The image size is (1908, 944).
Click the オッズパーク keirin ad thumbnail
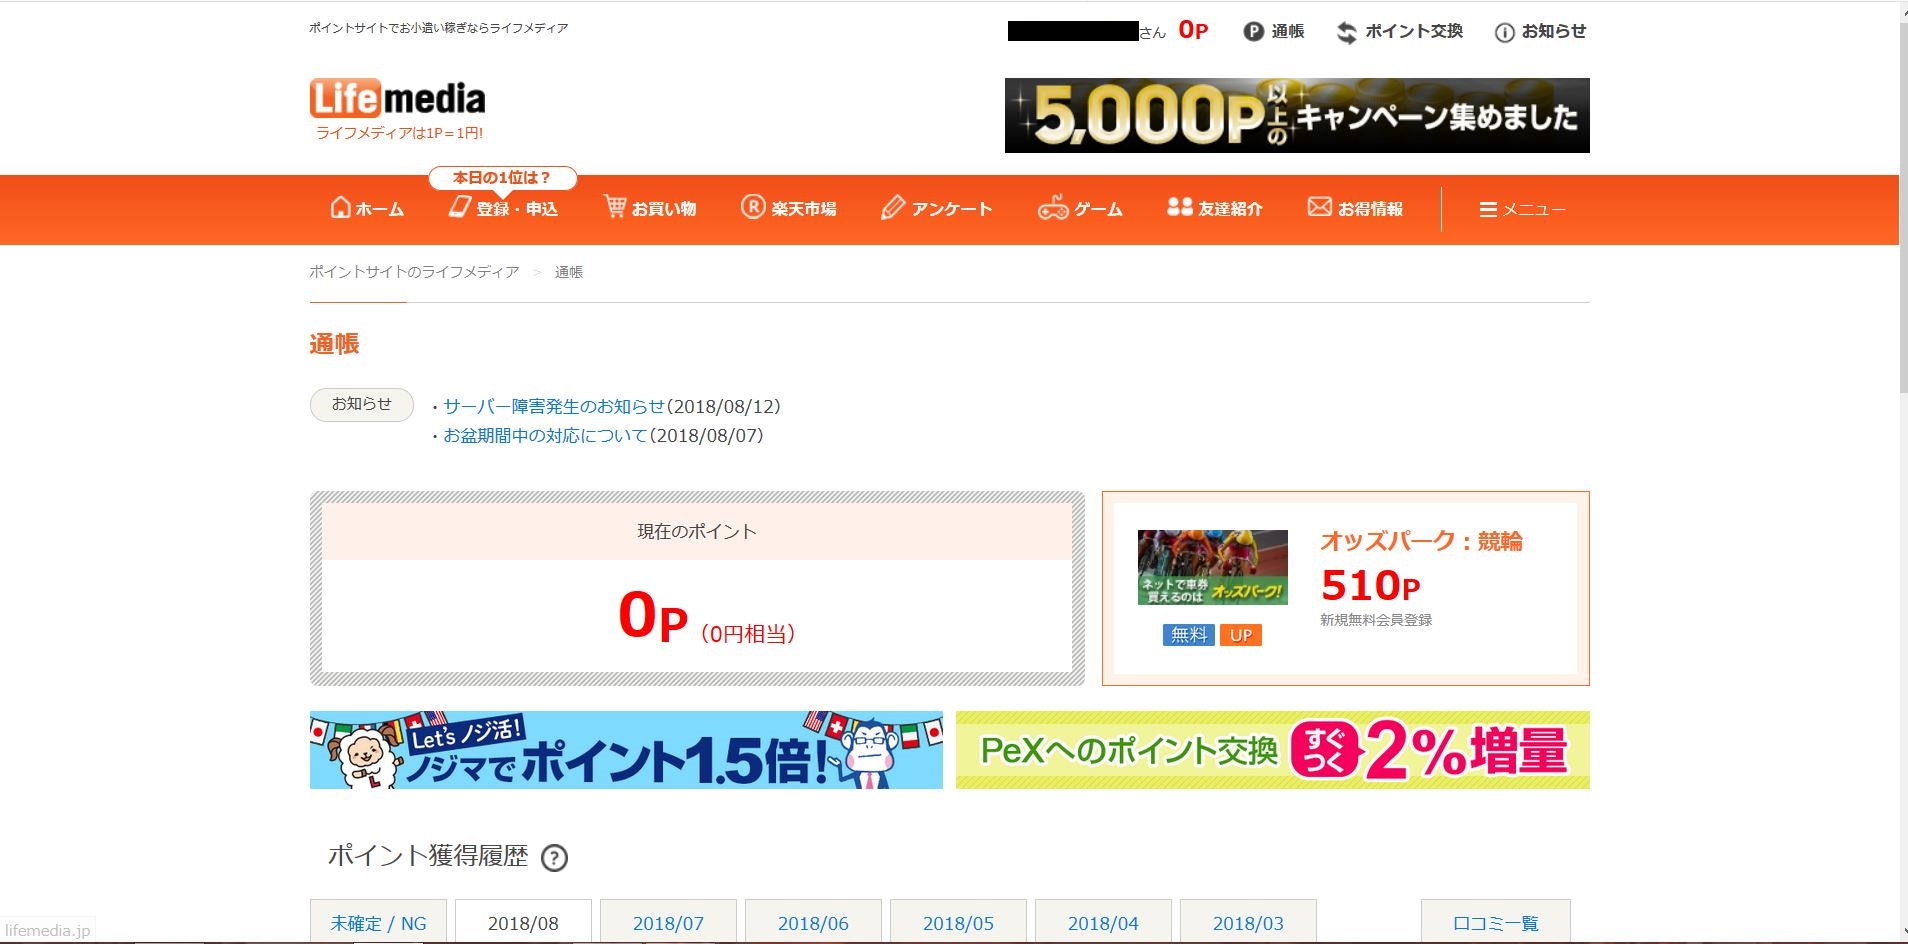coord(1213,567)
